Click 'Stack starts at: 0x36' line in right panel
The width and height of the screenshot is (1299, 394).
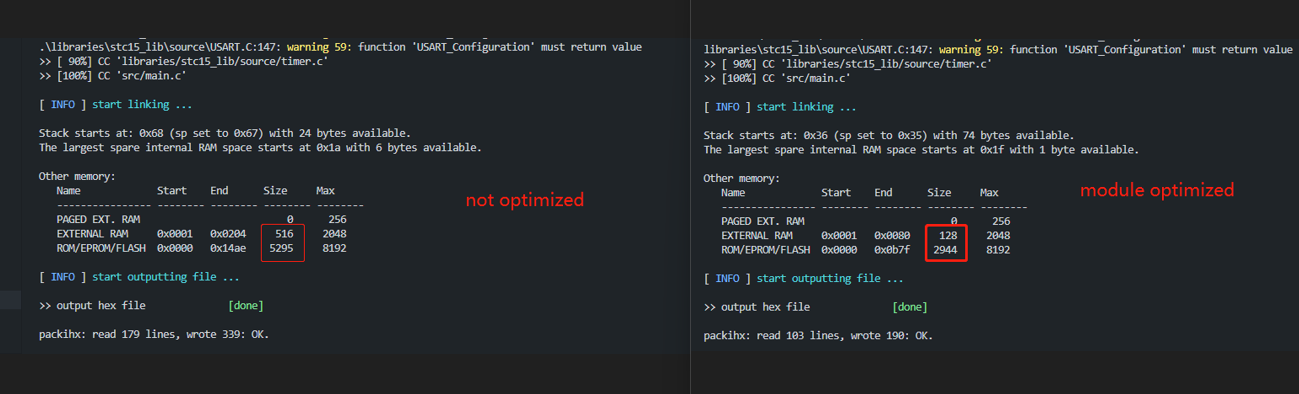click(889, 135)
